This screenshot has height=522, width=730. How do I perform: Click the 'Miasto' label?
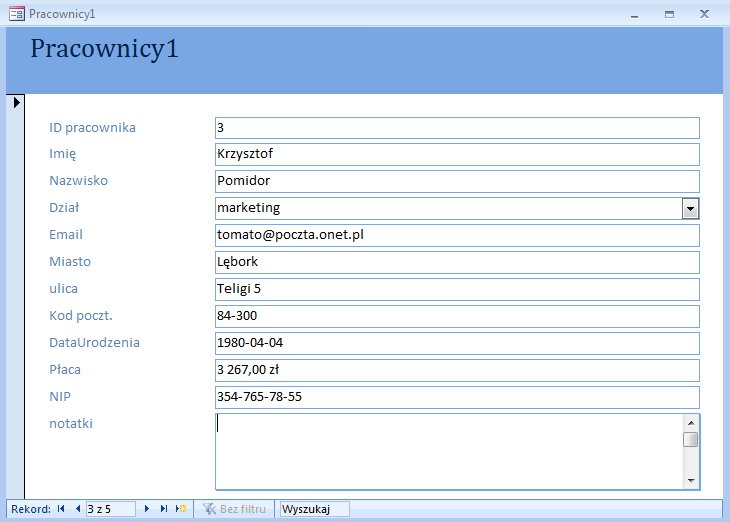[70, 262]
